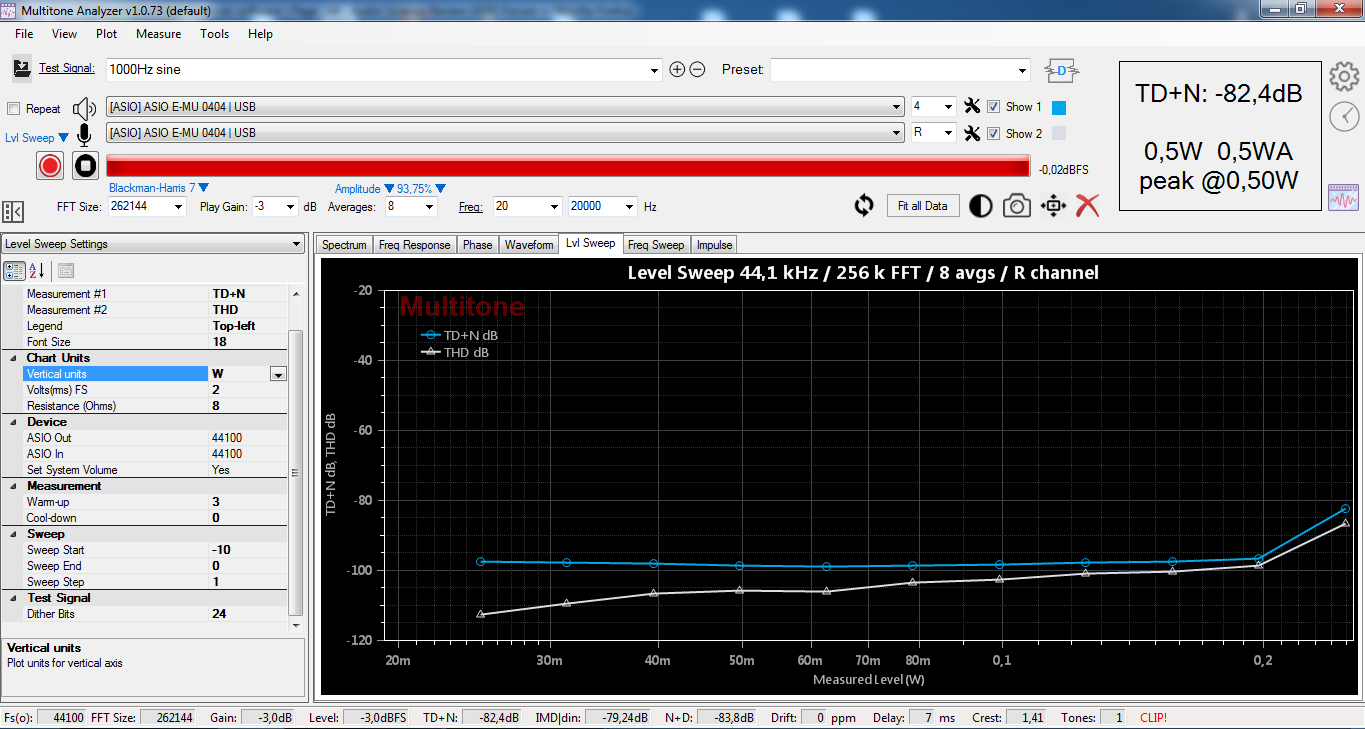Toggle the Repeat checkbox
Image resolution: width=1365 pixels, height=729 pixels.
pos(14,108)
